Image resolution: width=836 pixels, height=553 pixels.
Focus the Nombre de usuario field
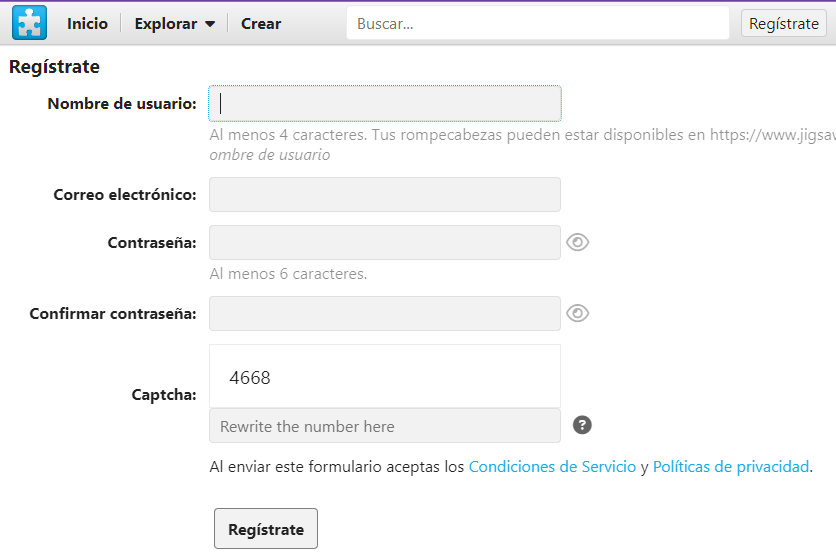pos(385,103)
